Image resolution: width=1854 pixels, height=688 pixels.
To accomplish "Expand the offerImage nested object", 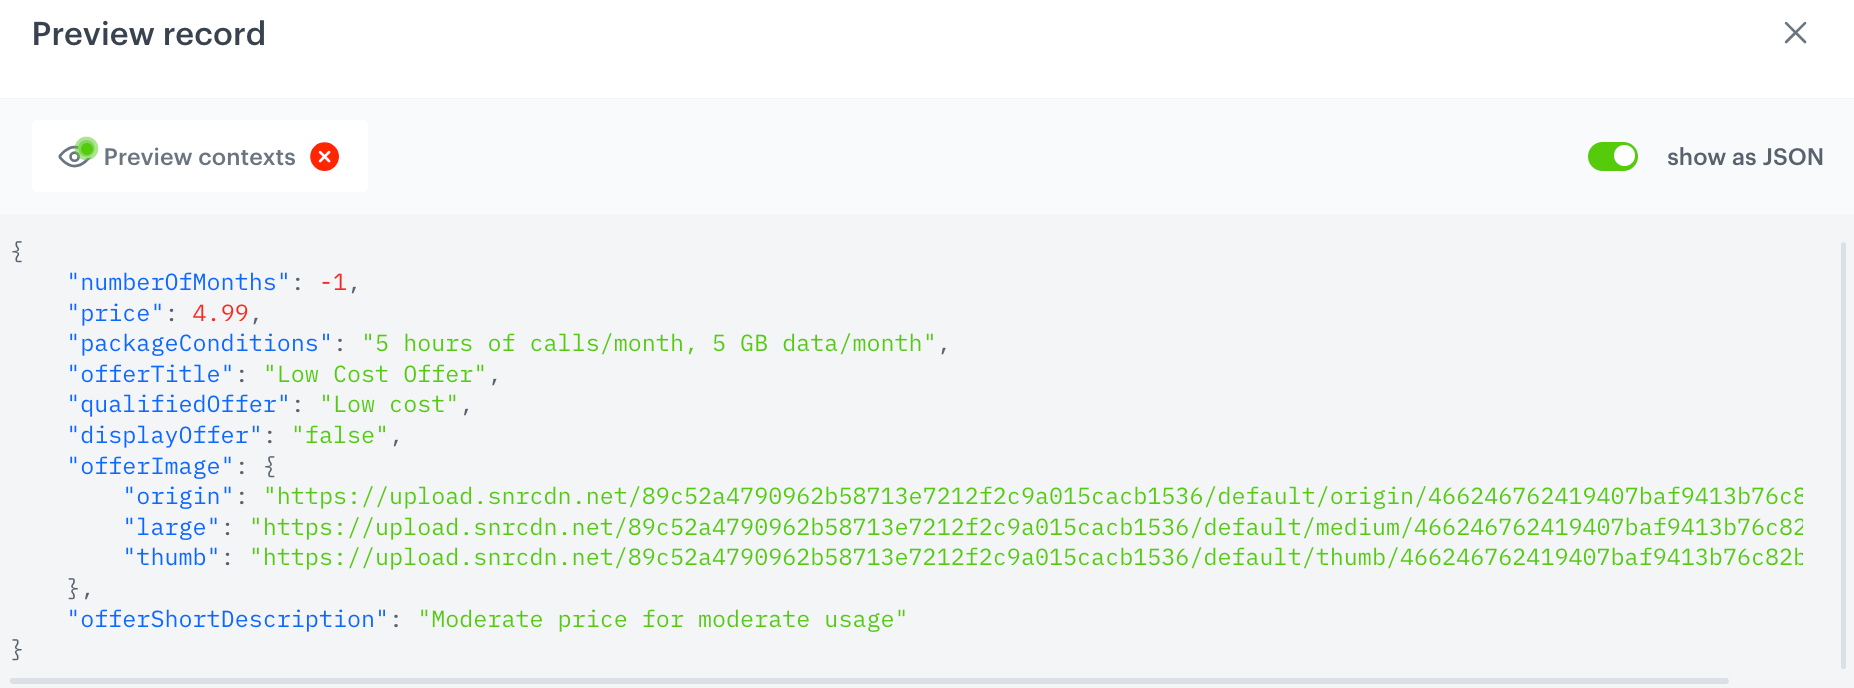I will (x=151, y=466).
